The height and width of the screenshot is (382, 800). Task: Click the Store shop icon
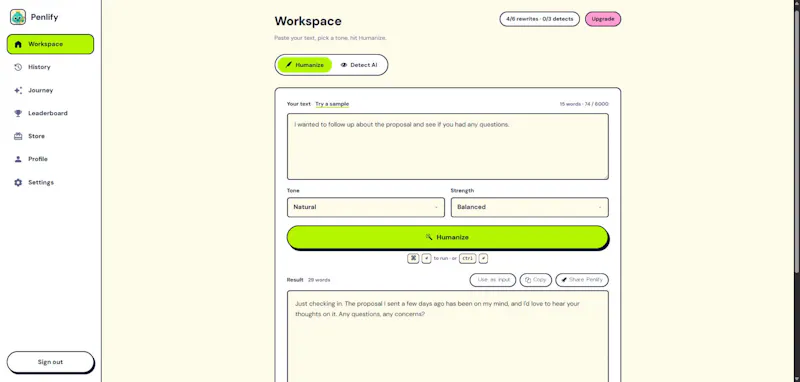tap(18, 136)
